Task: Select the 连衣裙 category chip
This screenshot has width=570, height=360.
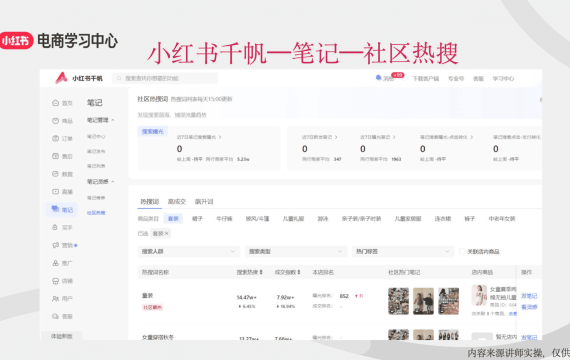Action: click(x=443, y=219)
